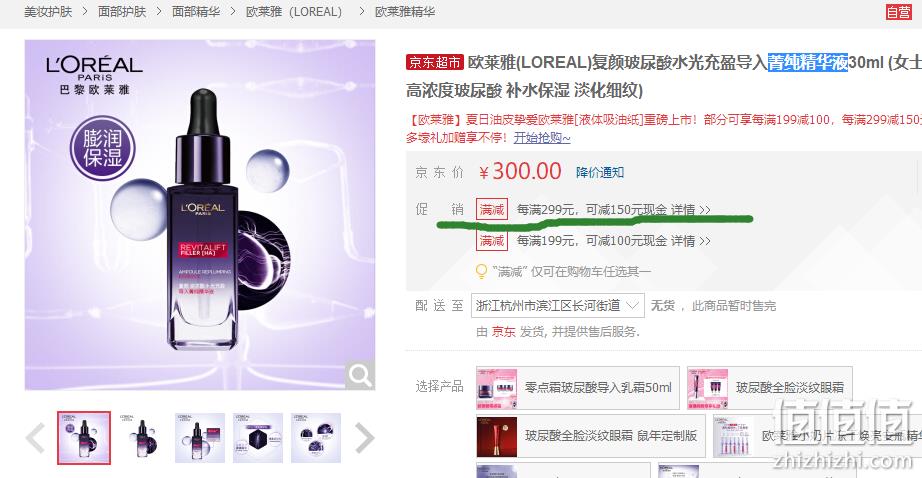Click the light bulb tip icon
The height and width of the screenshot is (478, 922).
tap(482, 271)
